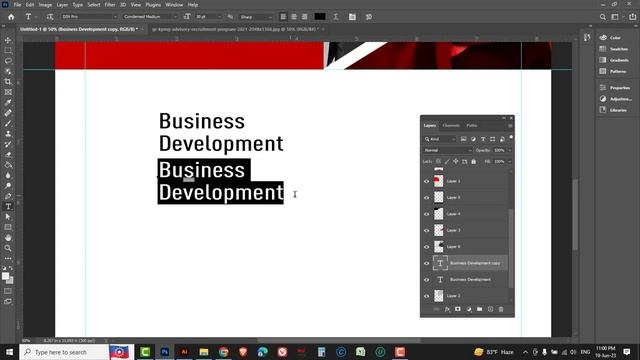
Task: Select the Brush tool
Action: click(8, 123)
